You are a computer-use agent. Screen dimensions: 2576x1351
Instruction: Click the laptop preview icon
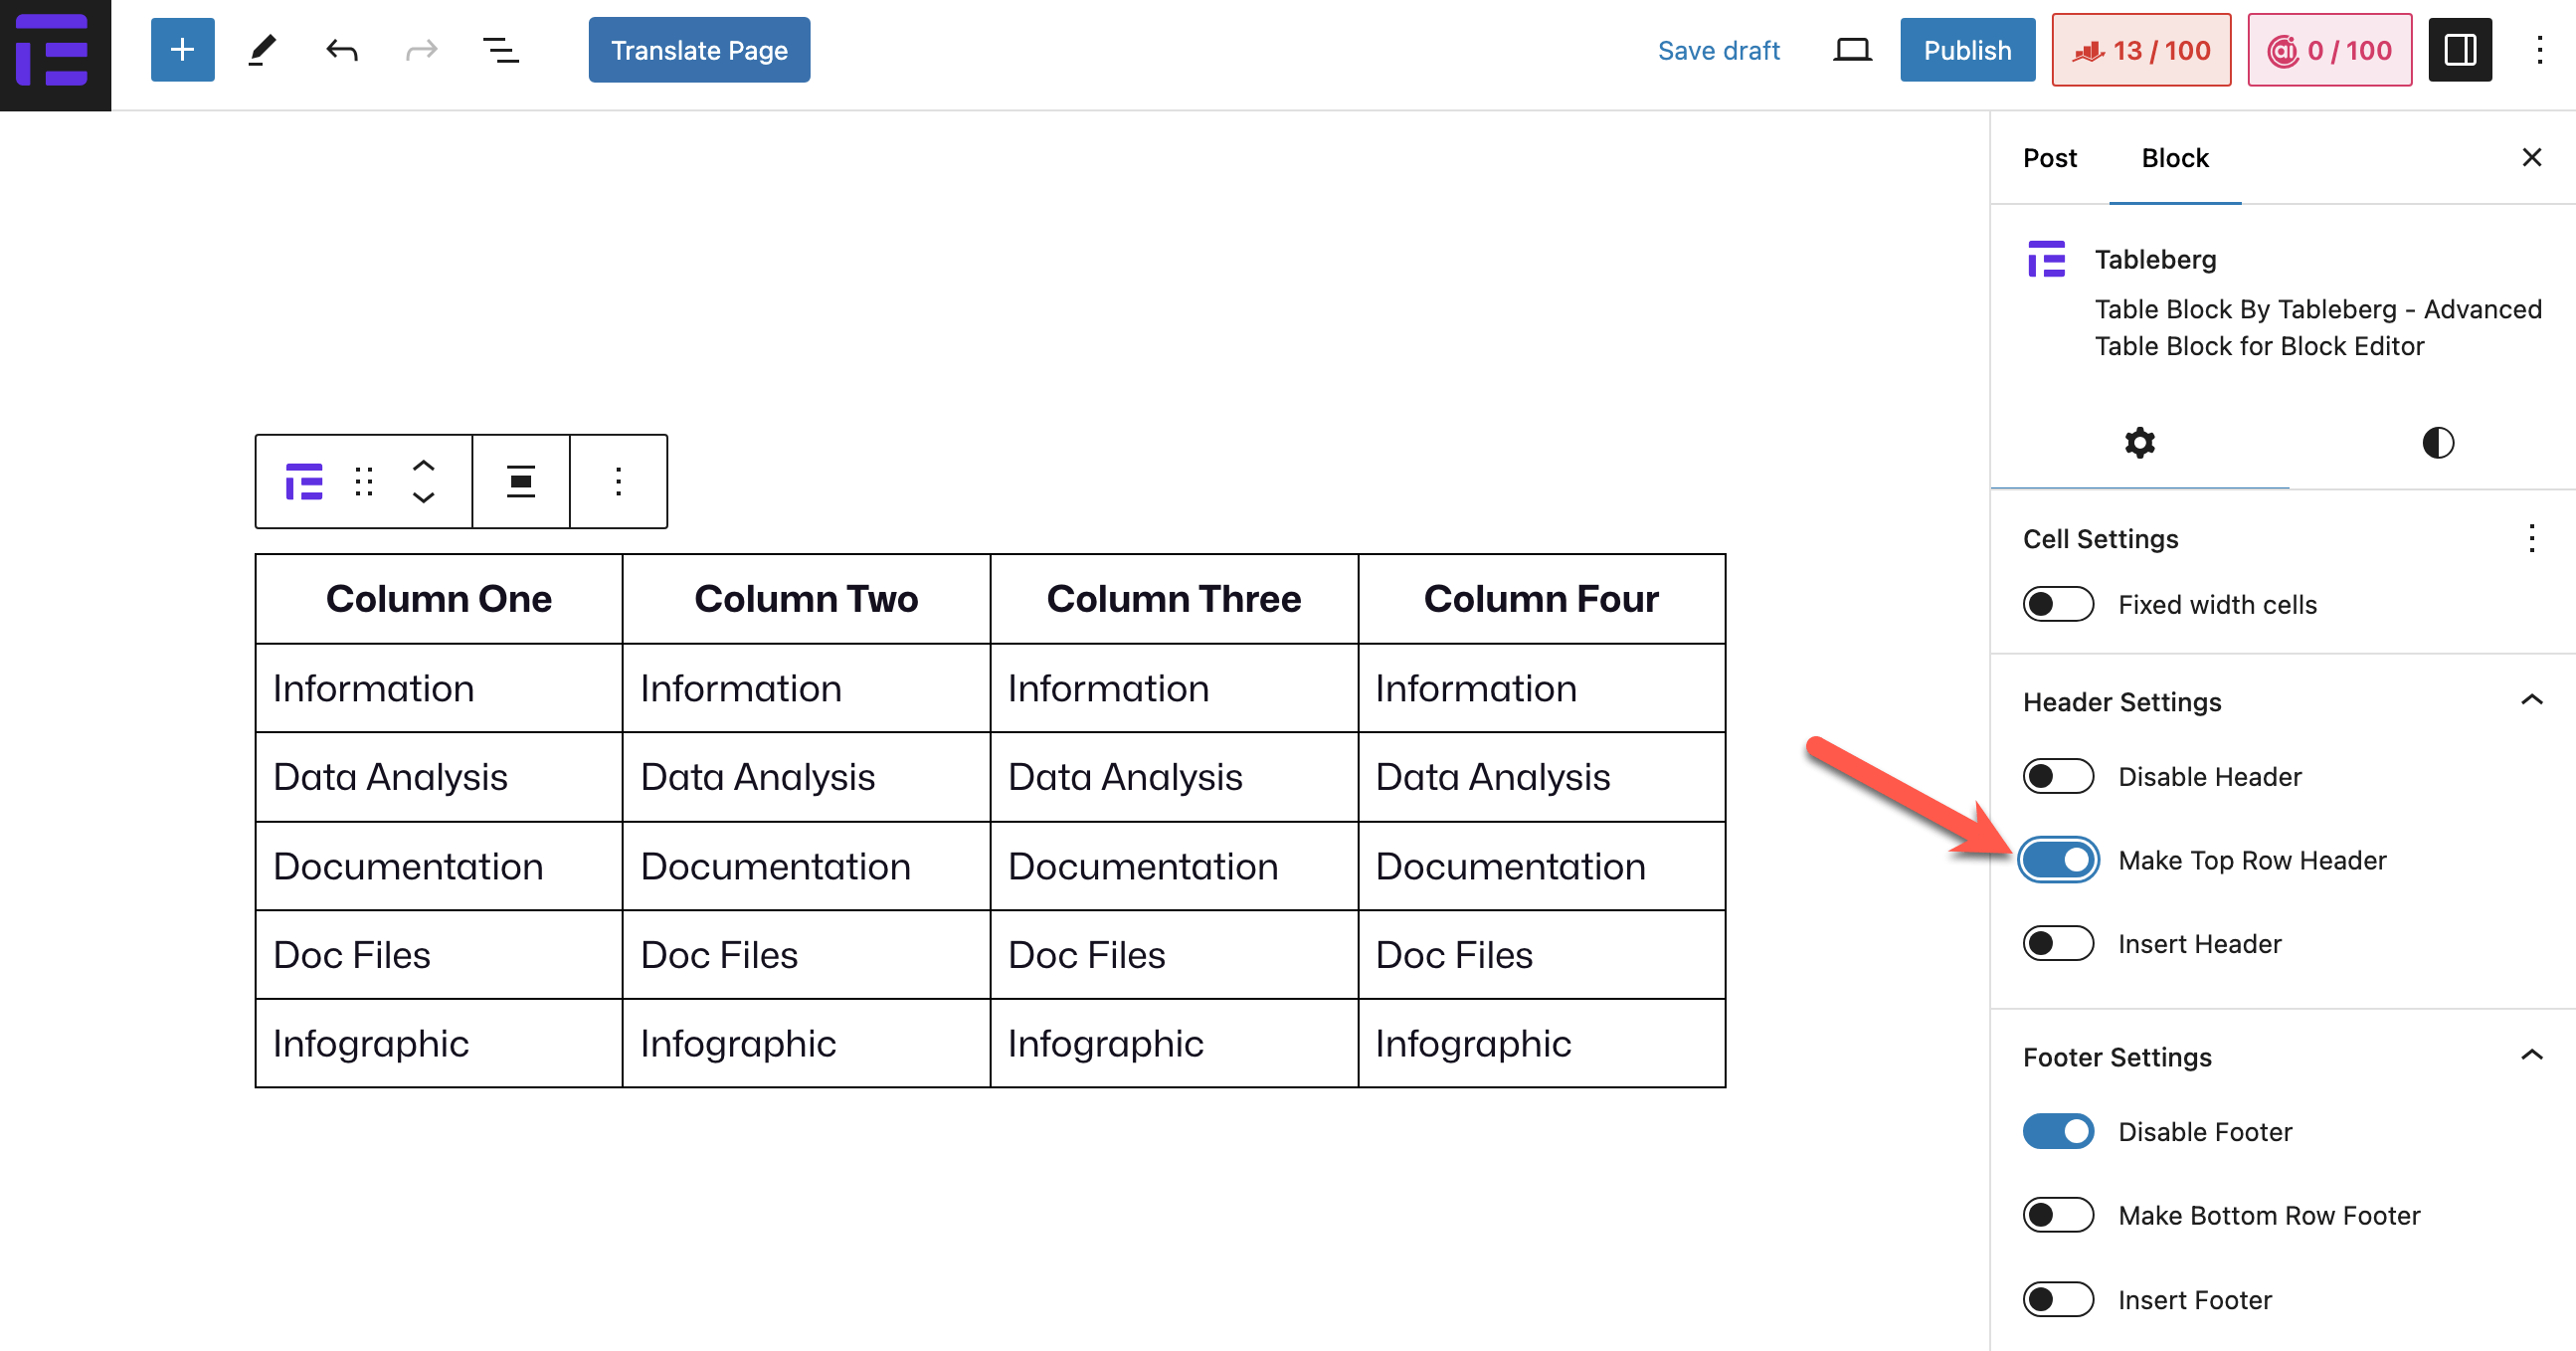[x=1851, y=50]
